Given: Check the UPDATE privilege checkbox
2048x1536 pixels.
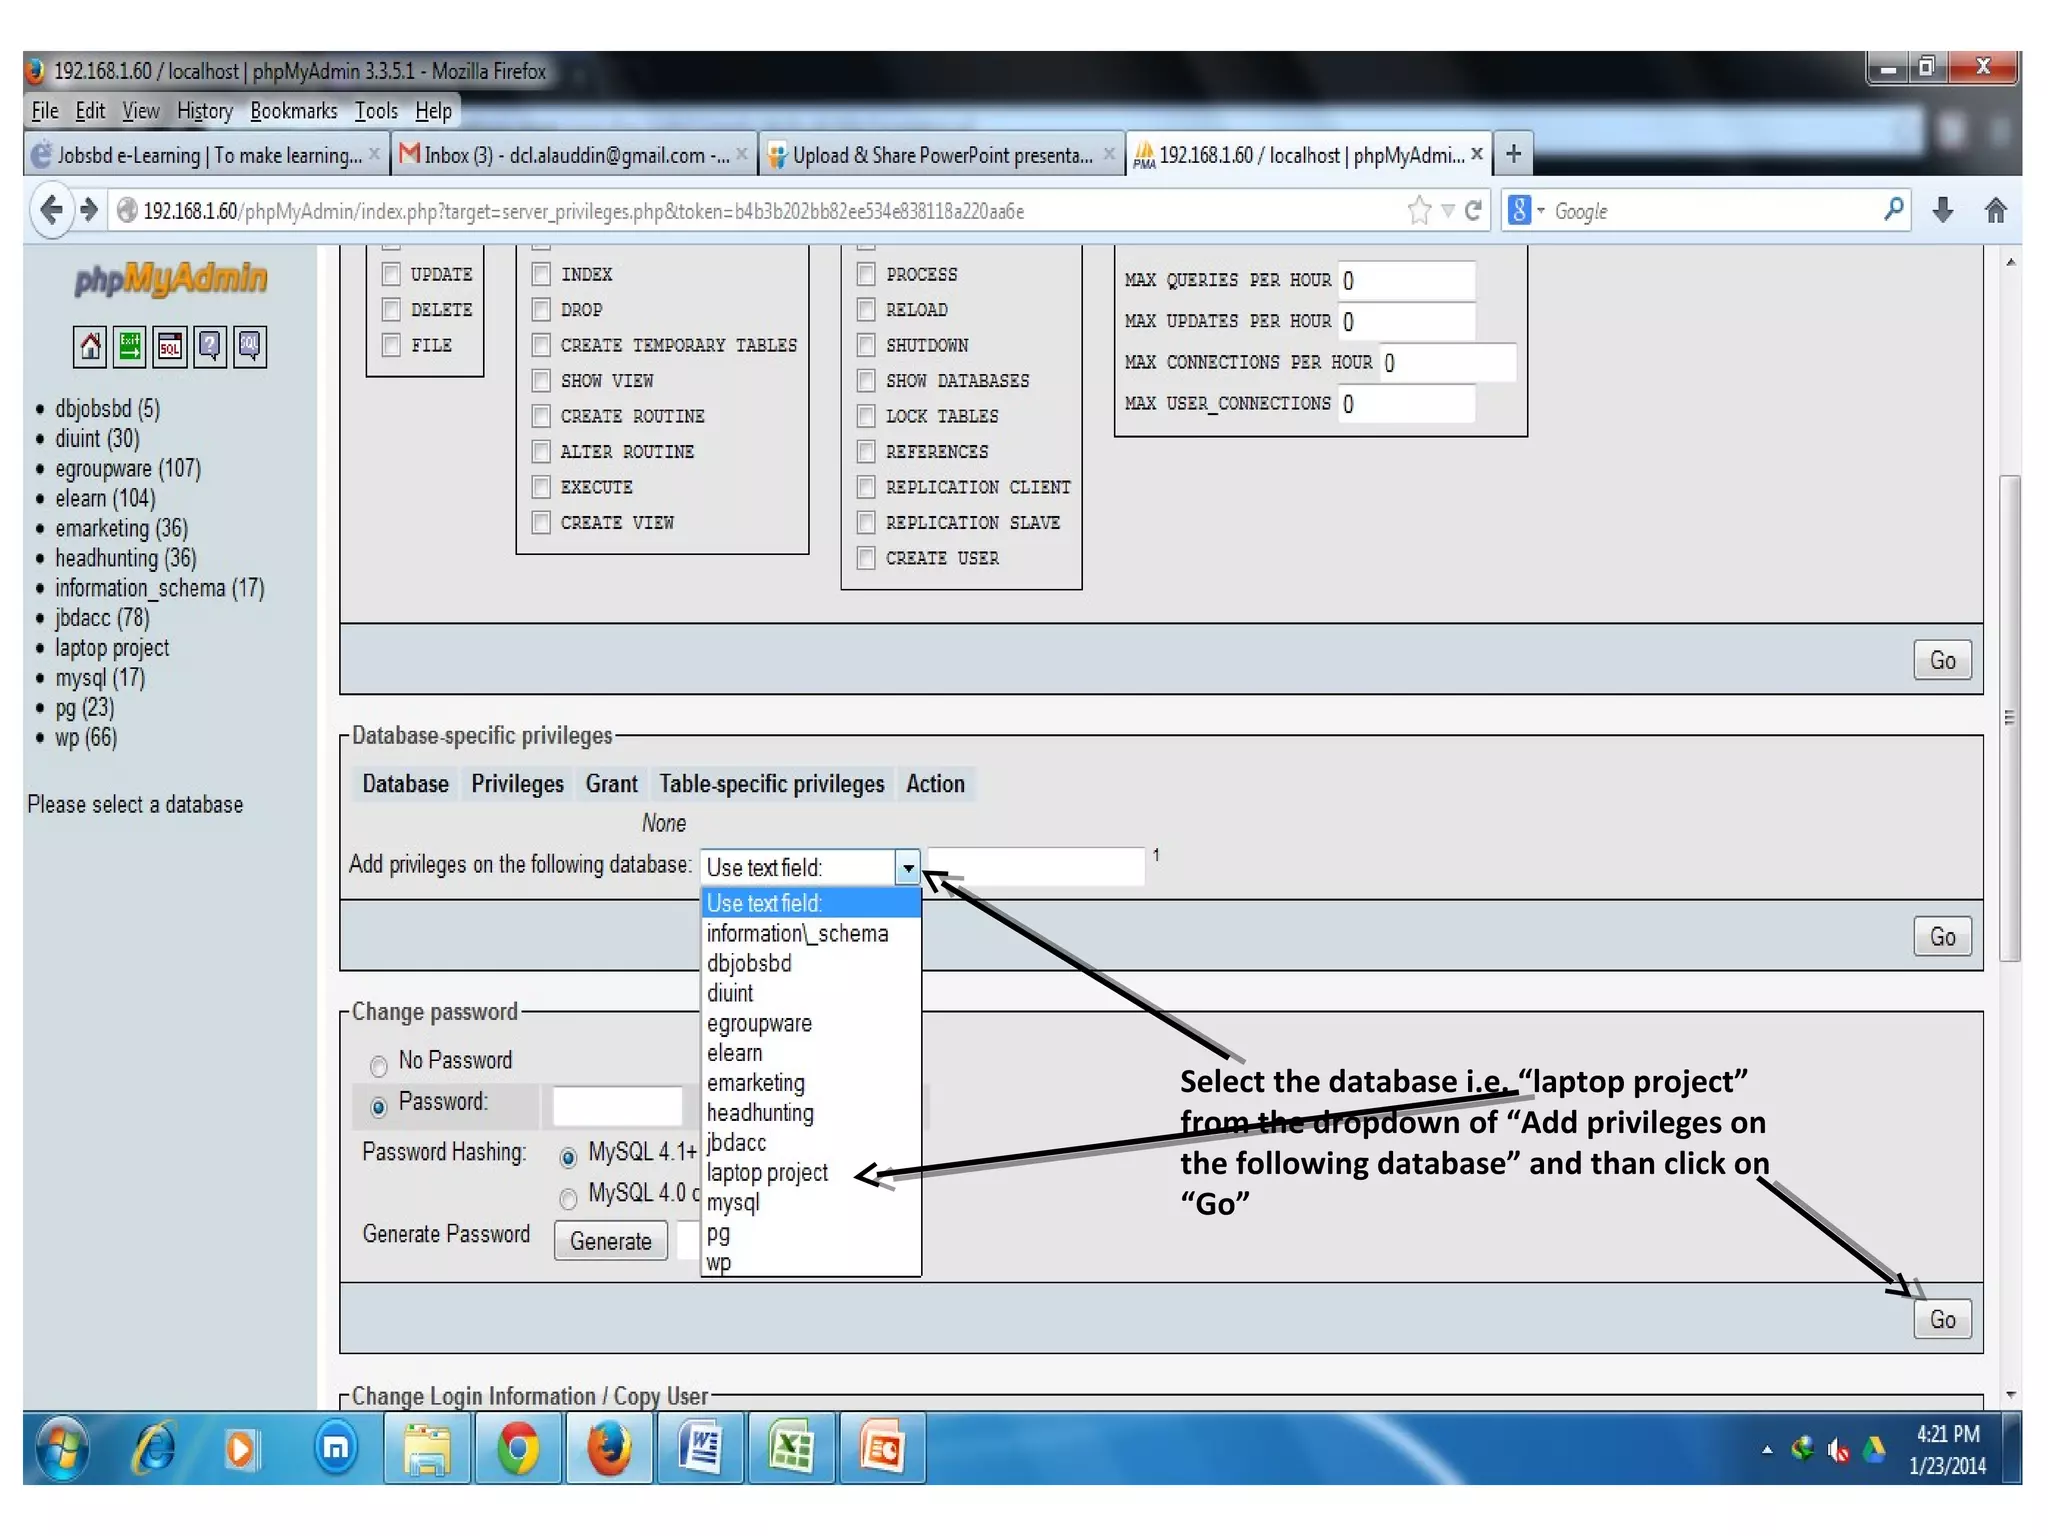Looking at the screenshot, I should pyautogui.click(x=392, y=273).
